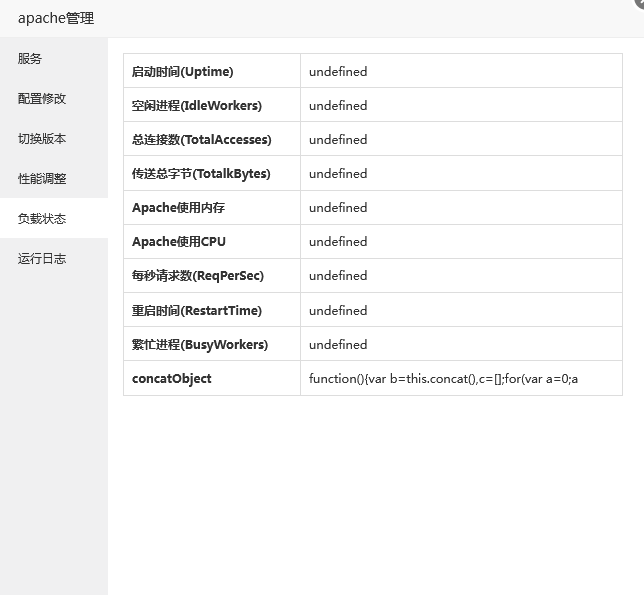Viewport: 644px width, 595px height.
Task: Click 总连接数(TotalAccesses) label cell
Action: click(x=212, y=139)
